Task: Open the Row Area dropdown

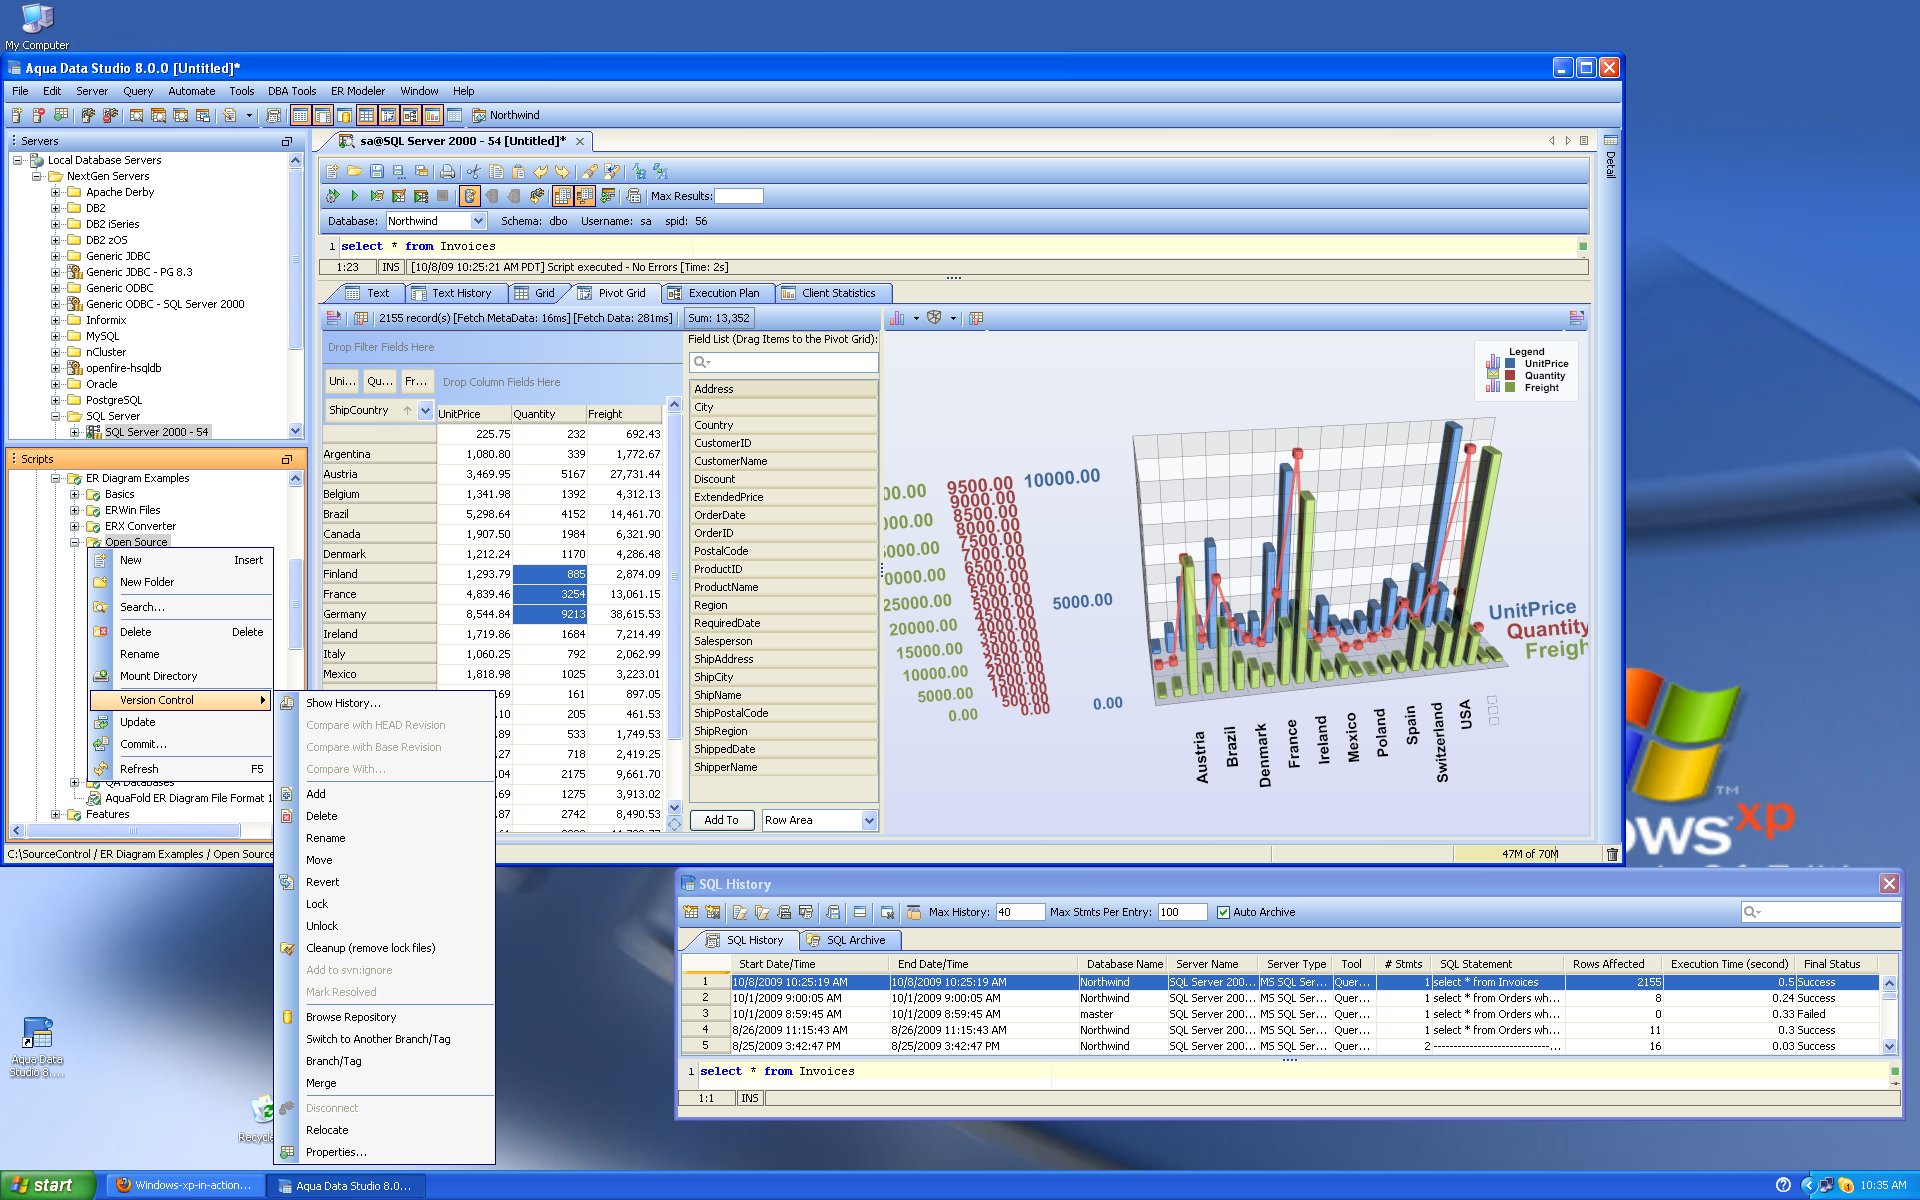Action: point(868,820)
